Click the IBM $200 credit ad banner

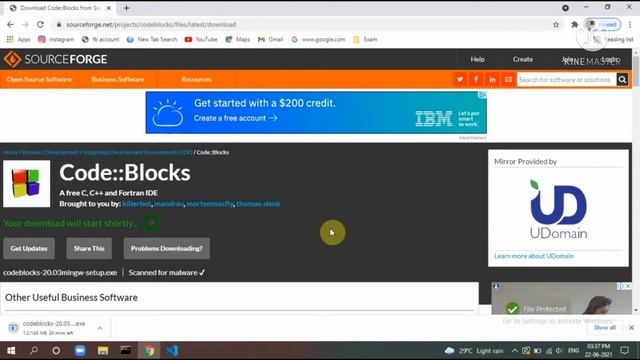click(x=316, y=112)
